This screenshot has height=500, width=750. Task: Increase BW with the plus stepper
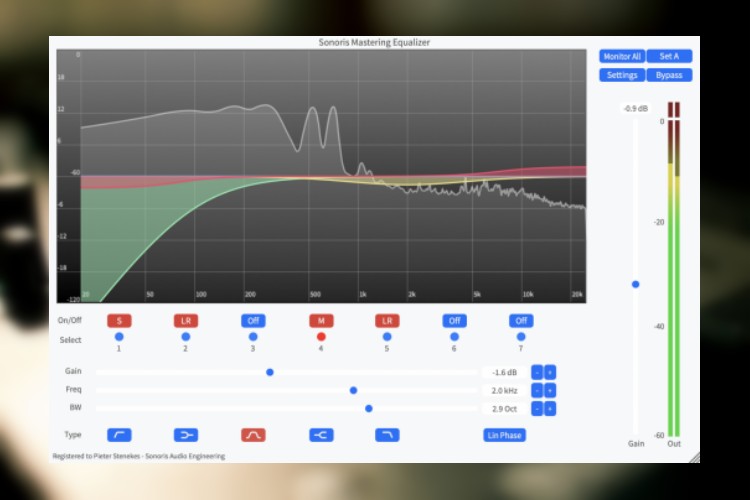pos(550,409)
